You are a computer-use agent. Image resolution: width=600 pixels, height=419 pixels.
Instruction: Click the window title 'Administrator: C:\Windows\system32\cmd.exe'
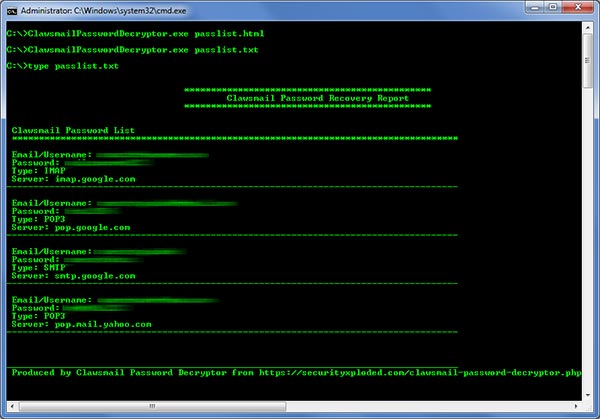103,11
